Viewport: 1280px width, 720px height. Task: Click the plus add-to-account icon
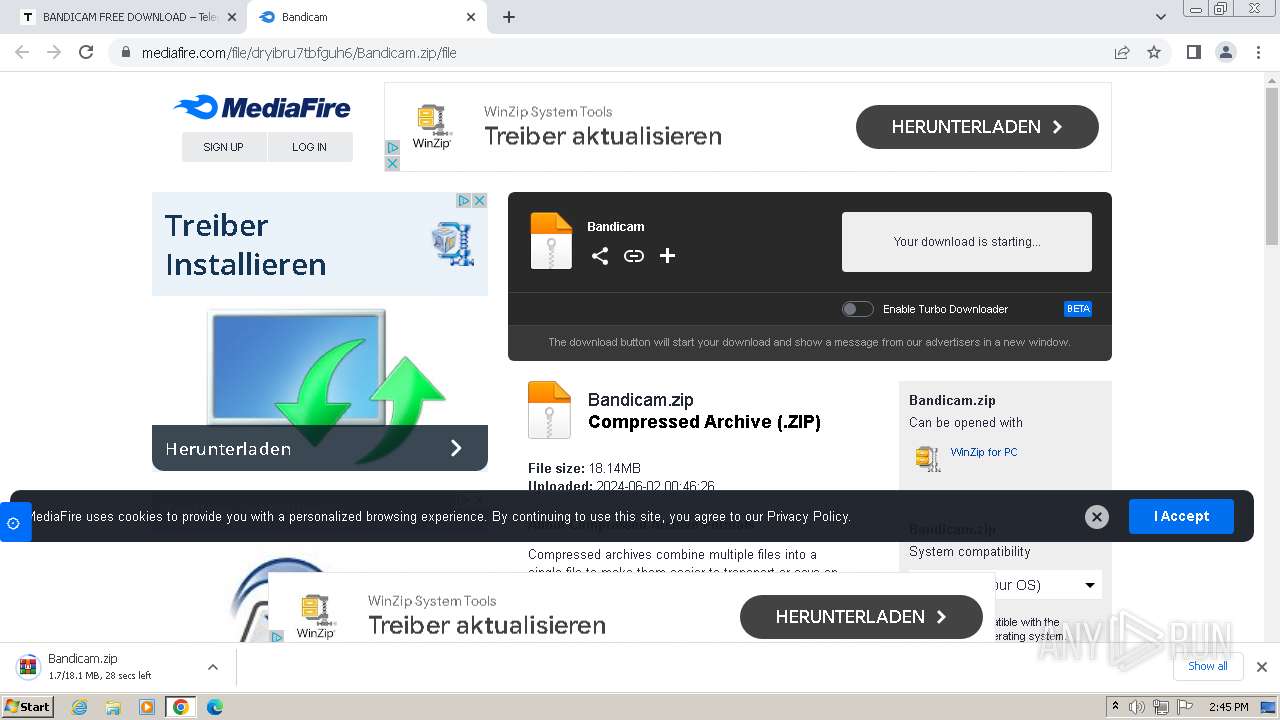pyautogui.click(x=667, y=256)
